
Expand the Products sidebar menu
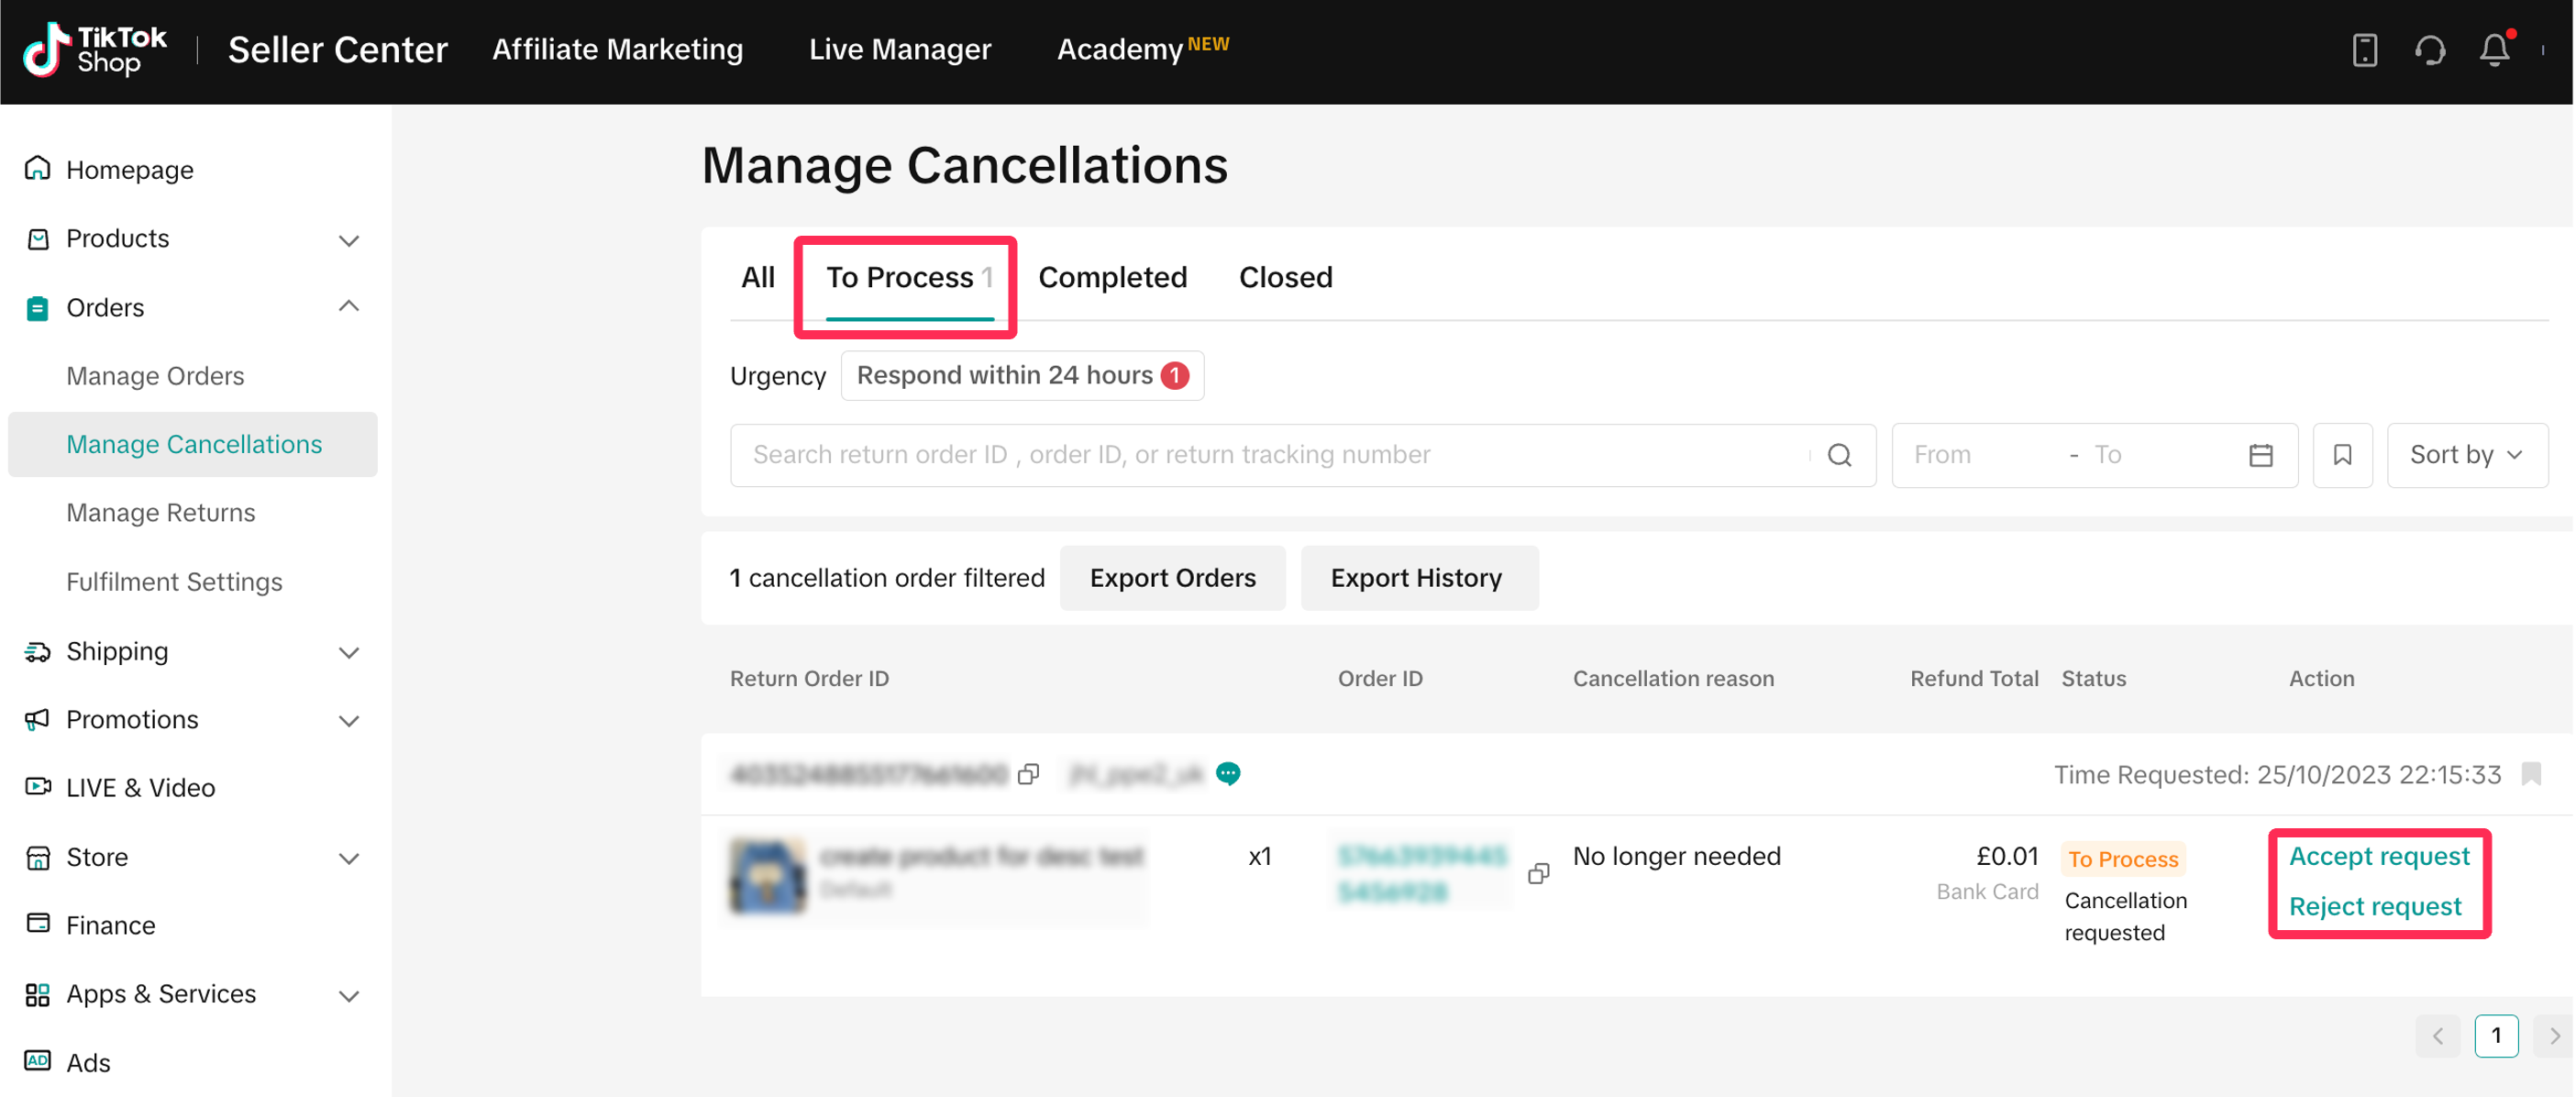click(348, 239)
